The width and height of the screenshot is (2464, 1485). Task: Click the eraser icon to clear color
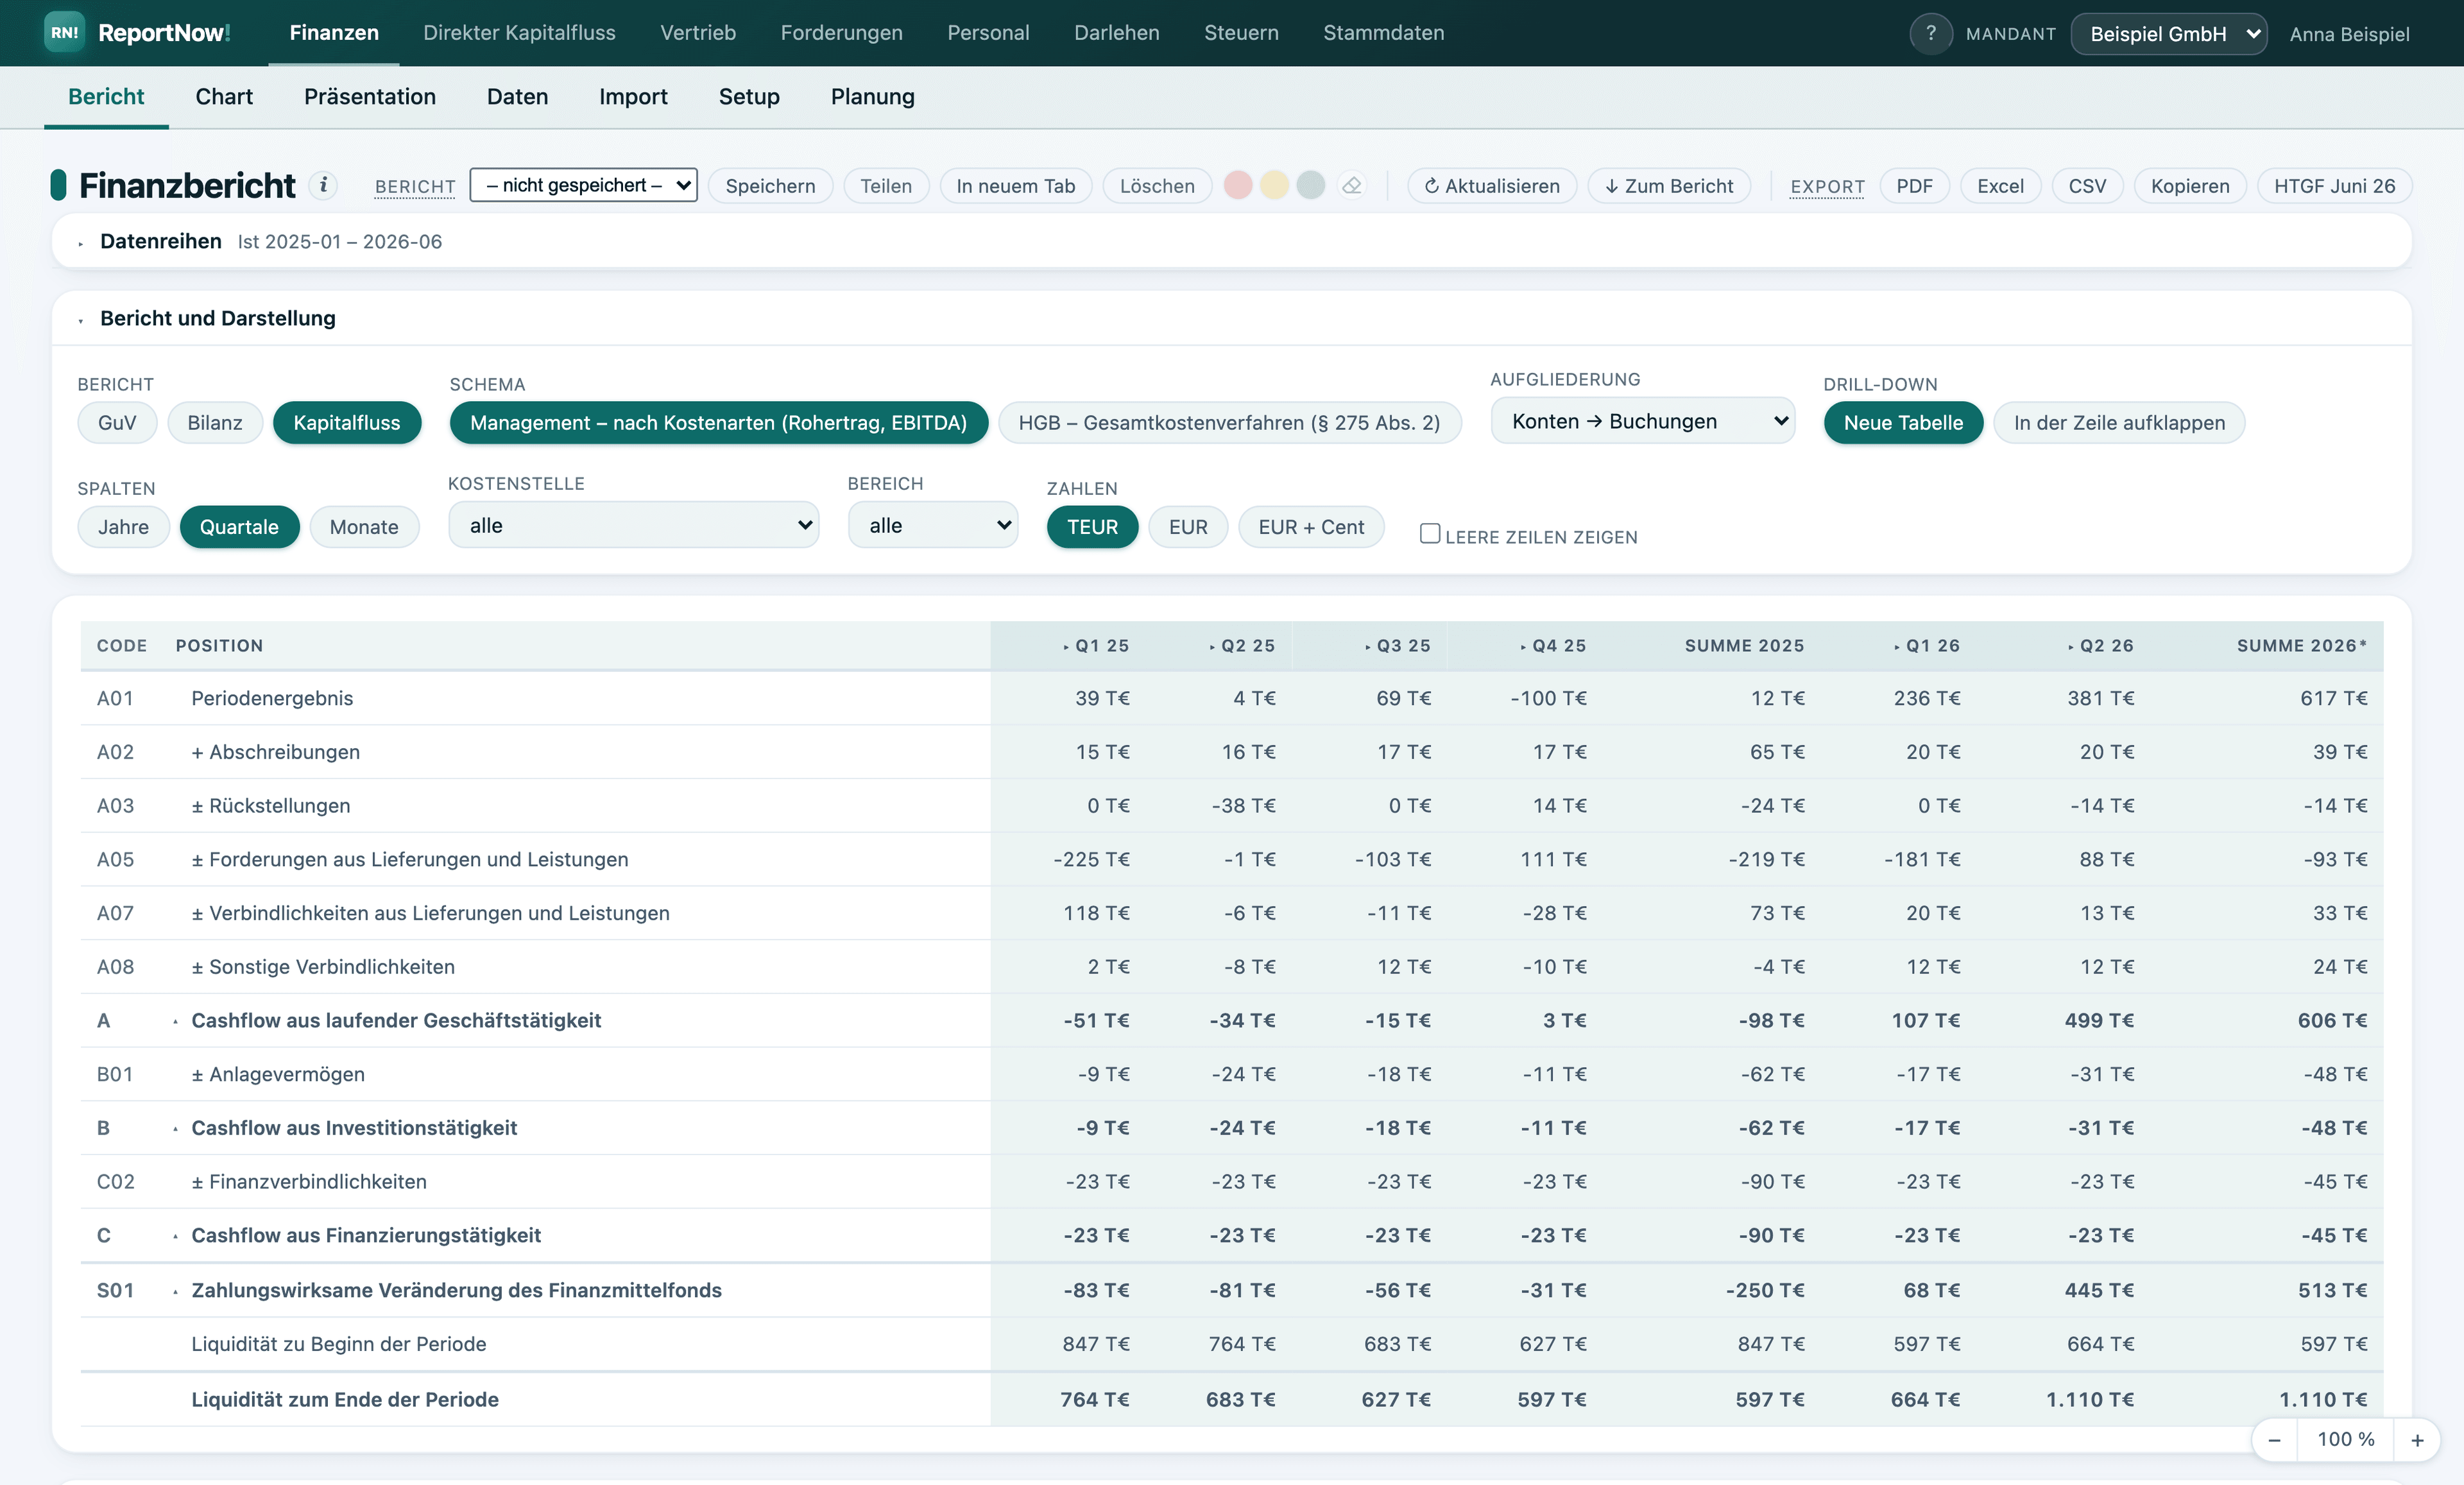click(1352, 185)
